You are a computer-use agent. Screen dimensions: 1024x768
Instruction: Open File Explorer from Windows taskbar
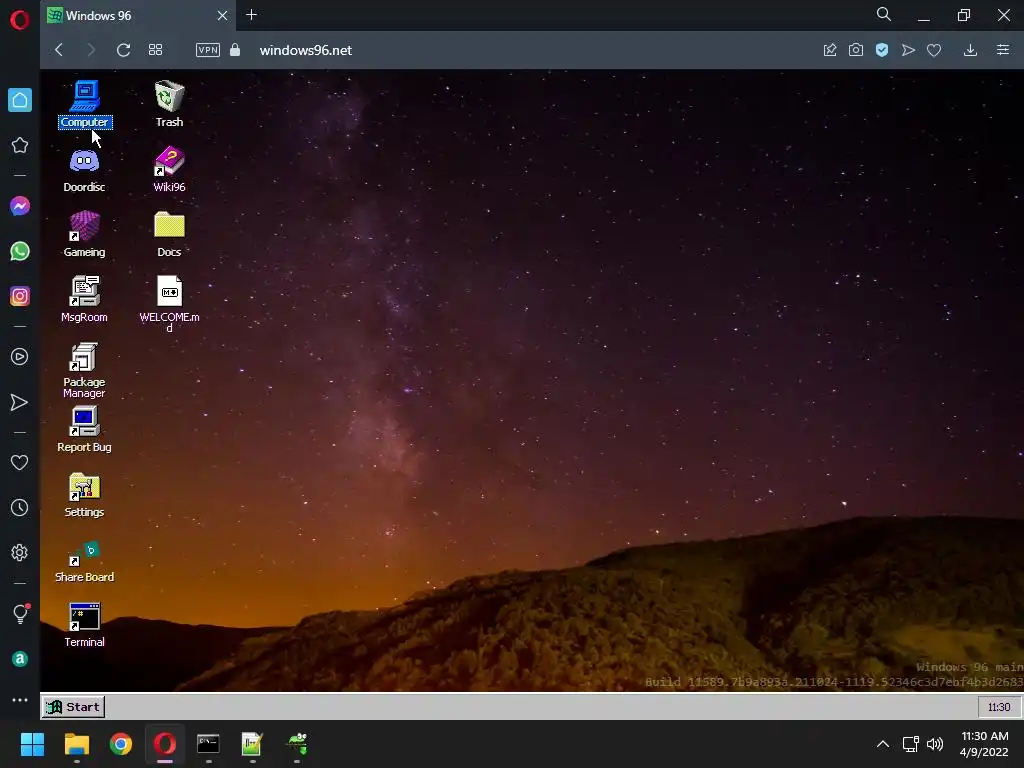76,744
